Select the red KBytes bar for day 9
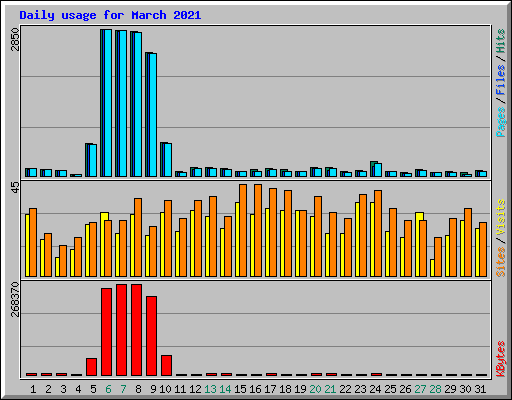Screen dimensions: 512x400 pos(151,336)
